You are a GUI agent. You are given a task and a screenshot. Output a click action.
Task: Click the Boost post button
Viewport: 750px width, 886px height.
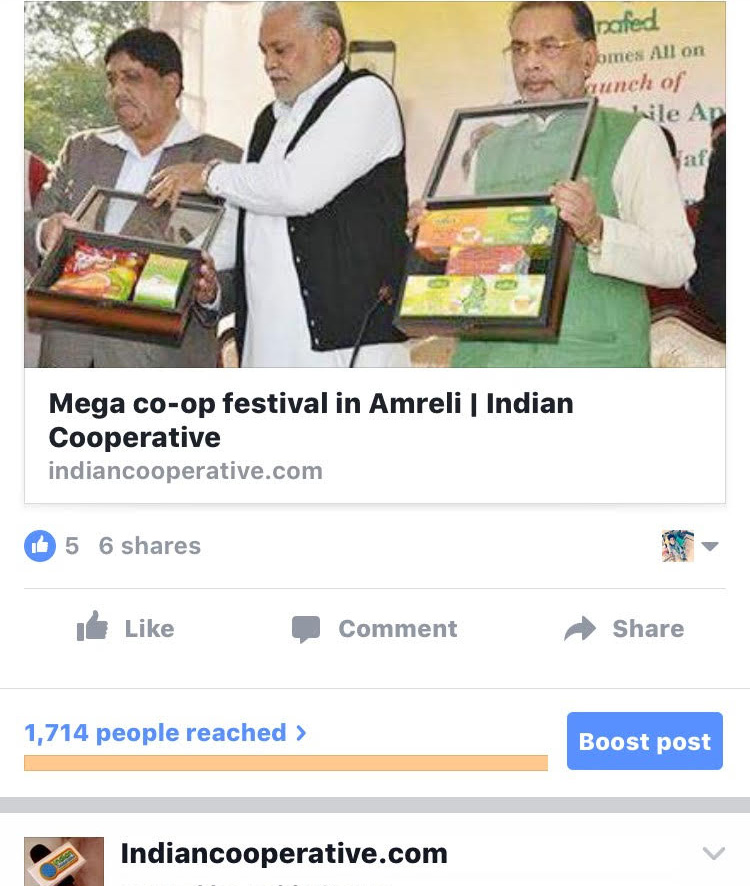[645, 741]
